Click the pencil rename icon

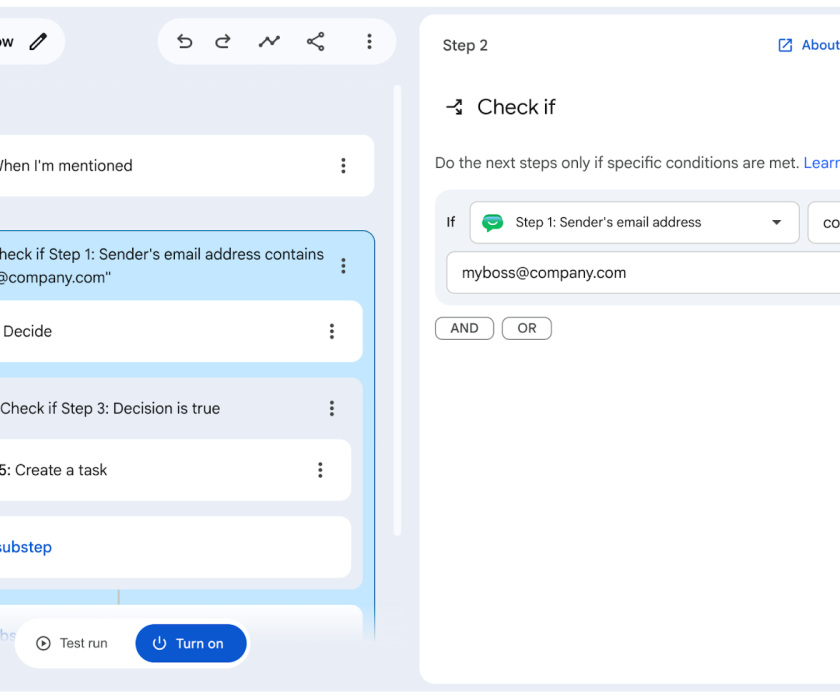(38, 42)
